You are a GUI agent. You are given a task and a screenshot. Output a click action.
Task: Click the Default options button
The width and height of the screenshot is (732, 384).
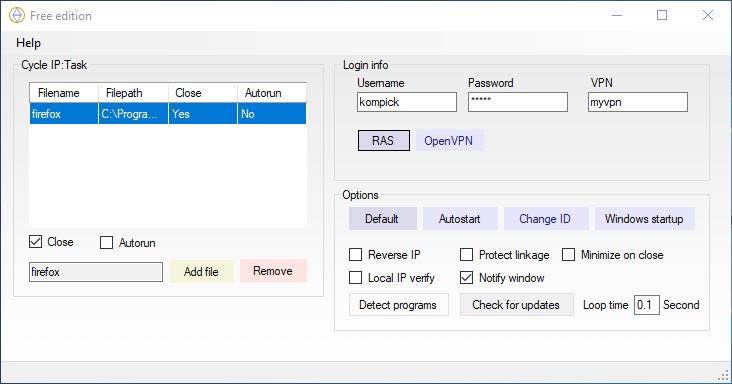click(382, 219)
